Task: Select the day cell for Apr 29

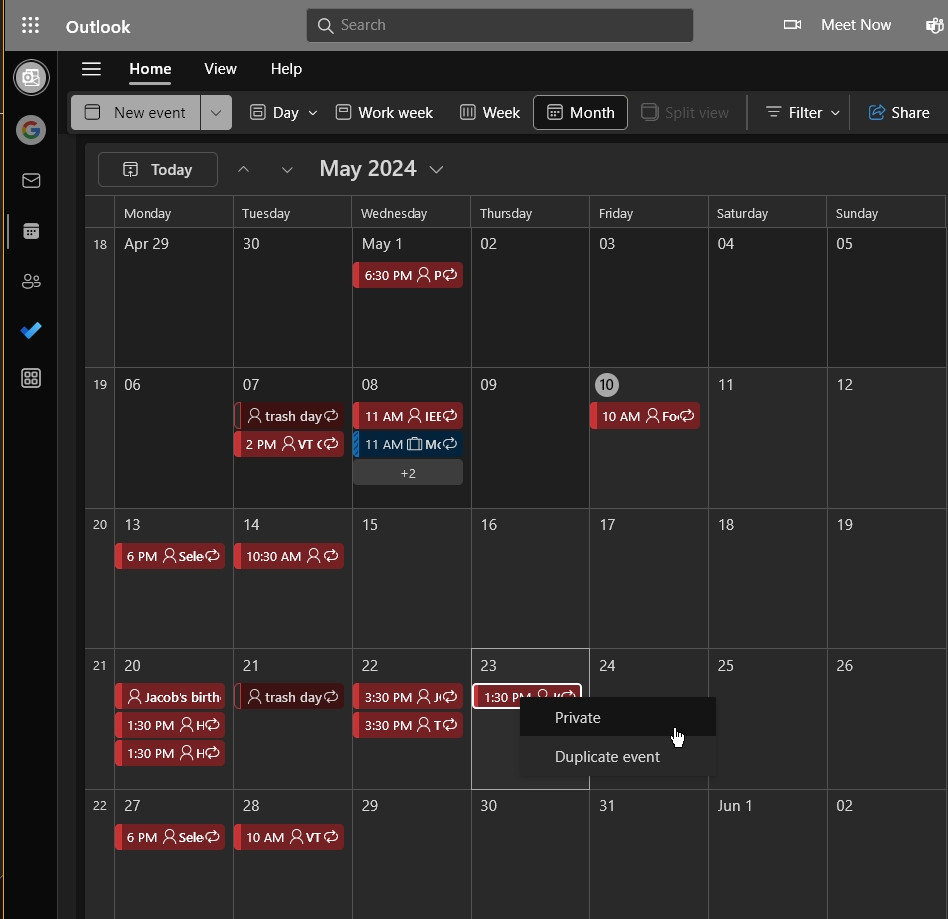Action: point(174,297)
